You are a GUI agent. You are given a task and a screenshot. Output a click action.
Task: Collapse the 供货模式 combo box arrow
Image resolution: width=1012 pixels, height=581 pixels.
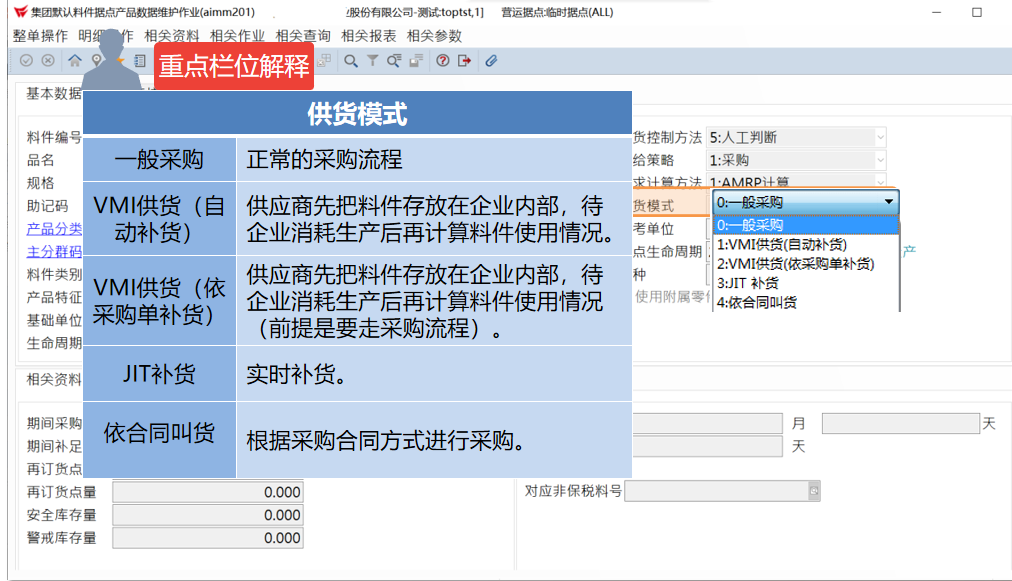click(889, 202)
